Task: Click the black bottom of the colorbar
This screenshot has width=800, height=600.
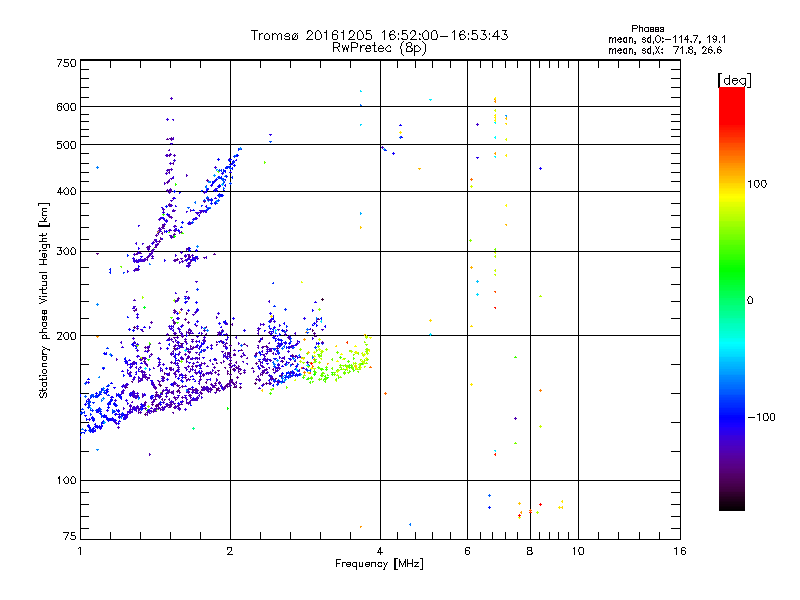Action: coord(732,503)
